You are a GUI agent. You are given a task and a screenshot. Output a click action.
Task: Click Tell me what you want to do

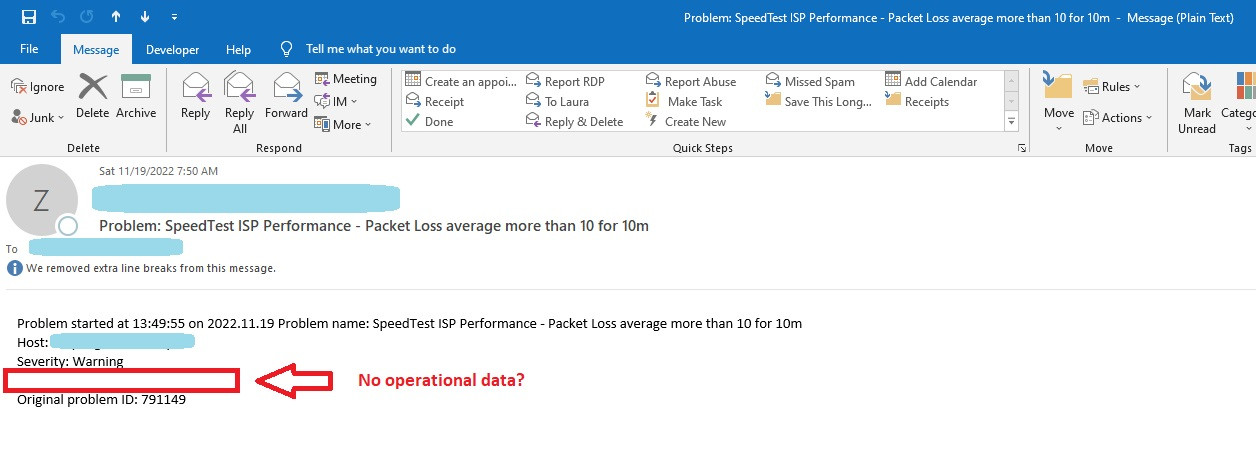tap(369, 48)
